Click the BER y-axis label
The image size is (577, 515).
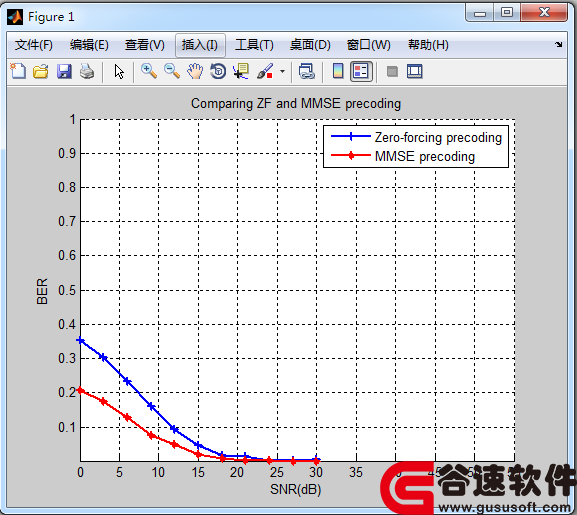pyautogui.click(x=42, y=291)
